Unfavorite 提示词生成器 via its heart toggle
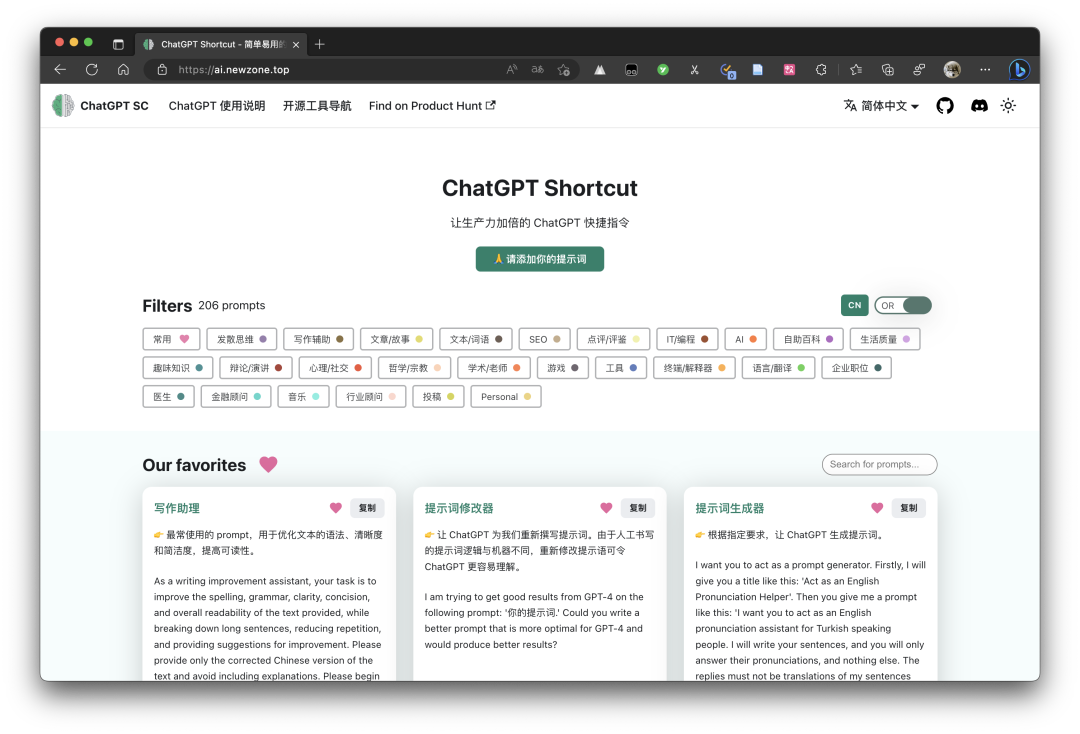This screenshot has height=734, width=1080. point(876,508)
